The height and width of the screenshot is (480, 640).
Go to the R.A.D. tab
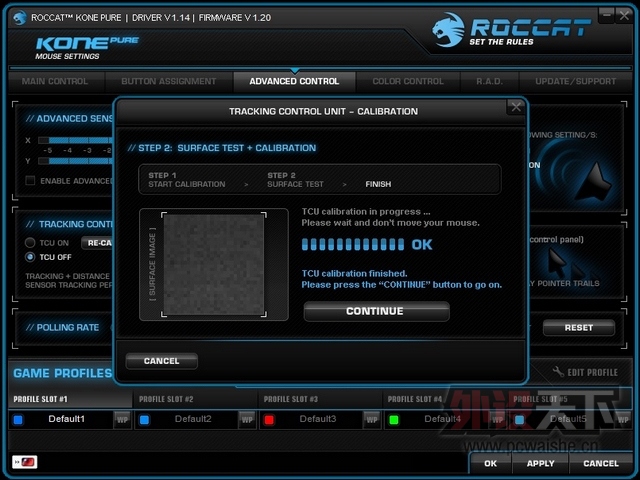click(489, 82)
